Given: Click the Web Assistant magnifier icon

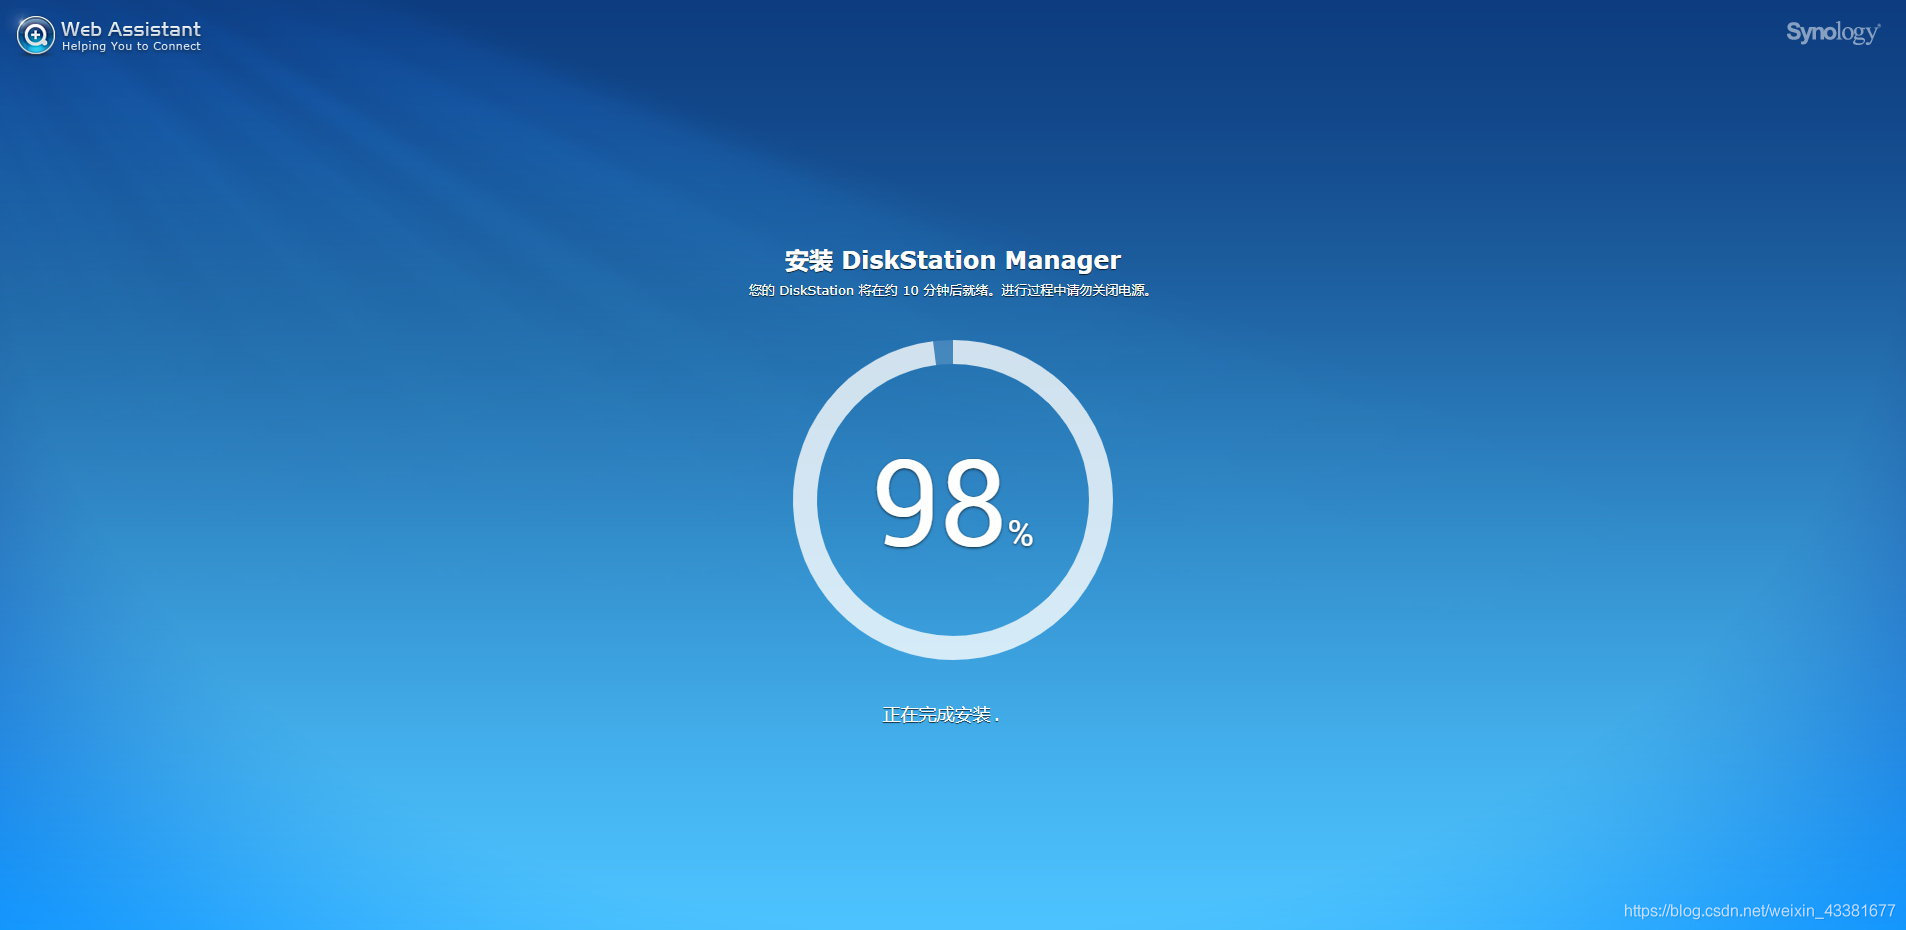Looking at the screenshot, I should point(36,36).
